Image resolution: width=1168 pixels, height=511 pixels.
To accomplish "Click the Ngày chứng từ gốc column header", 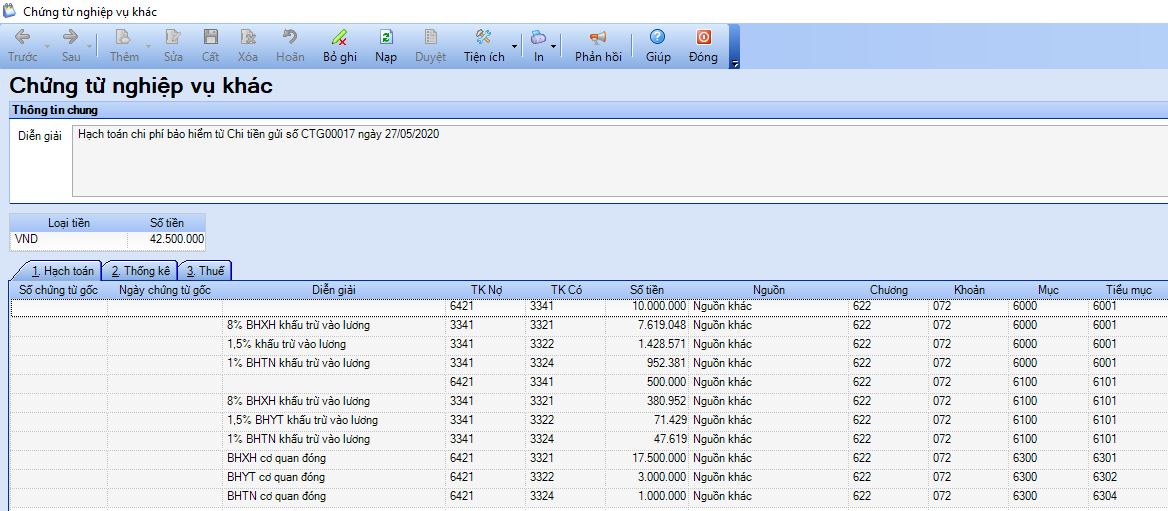I will (x=165, y=290).
